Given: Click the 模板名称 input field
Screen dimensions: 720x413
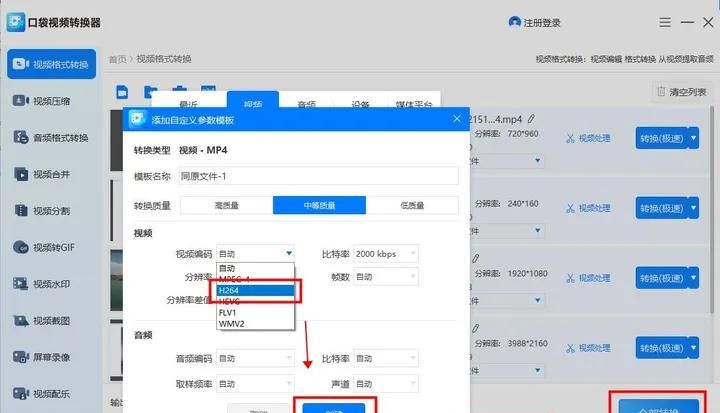Looking at the screenshot, I should point(319,176).
